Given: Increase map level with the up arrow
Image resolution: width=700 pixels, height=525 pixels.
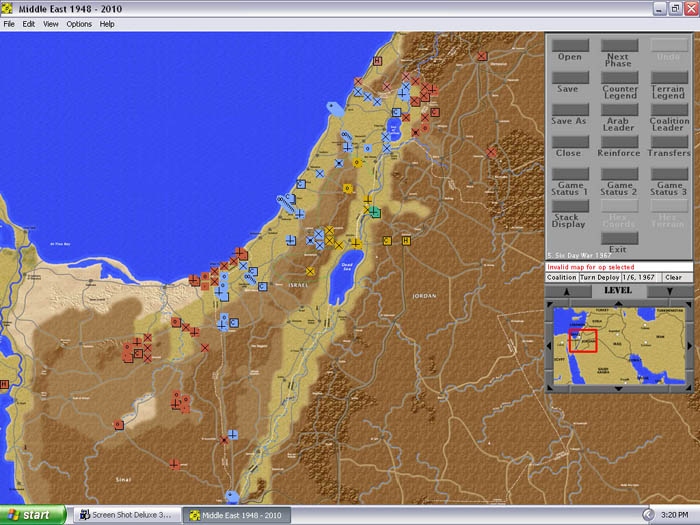Looking at the screenshot, I should coord(567,292).
